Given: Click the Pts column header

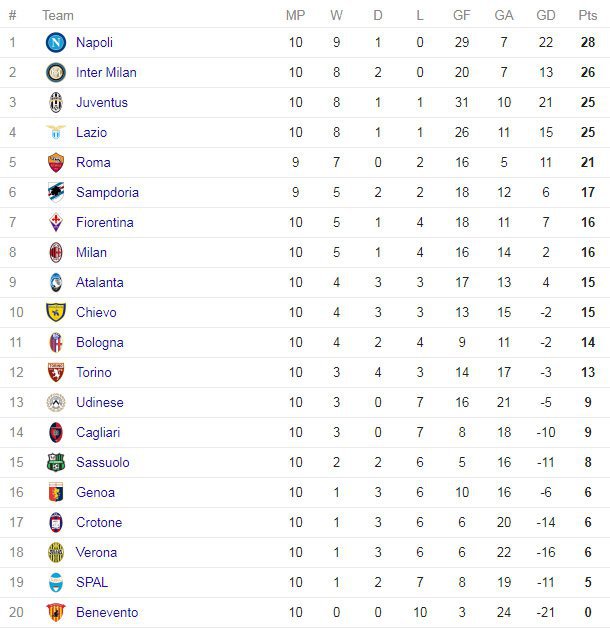Looking at the screenshot, I should coord(587,15).
